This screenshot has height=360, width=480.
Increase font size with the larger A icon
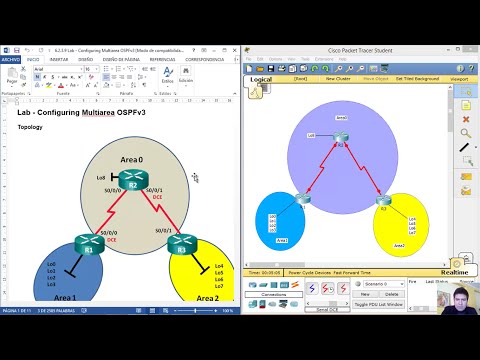click(88, 85)
